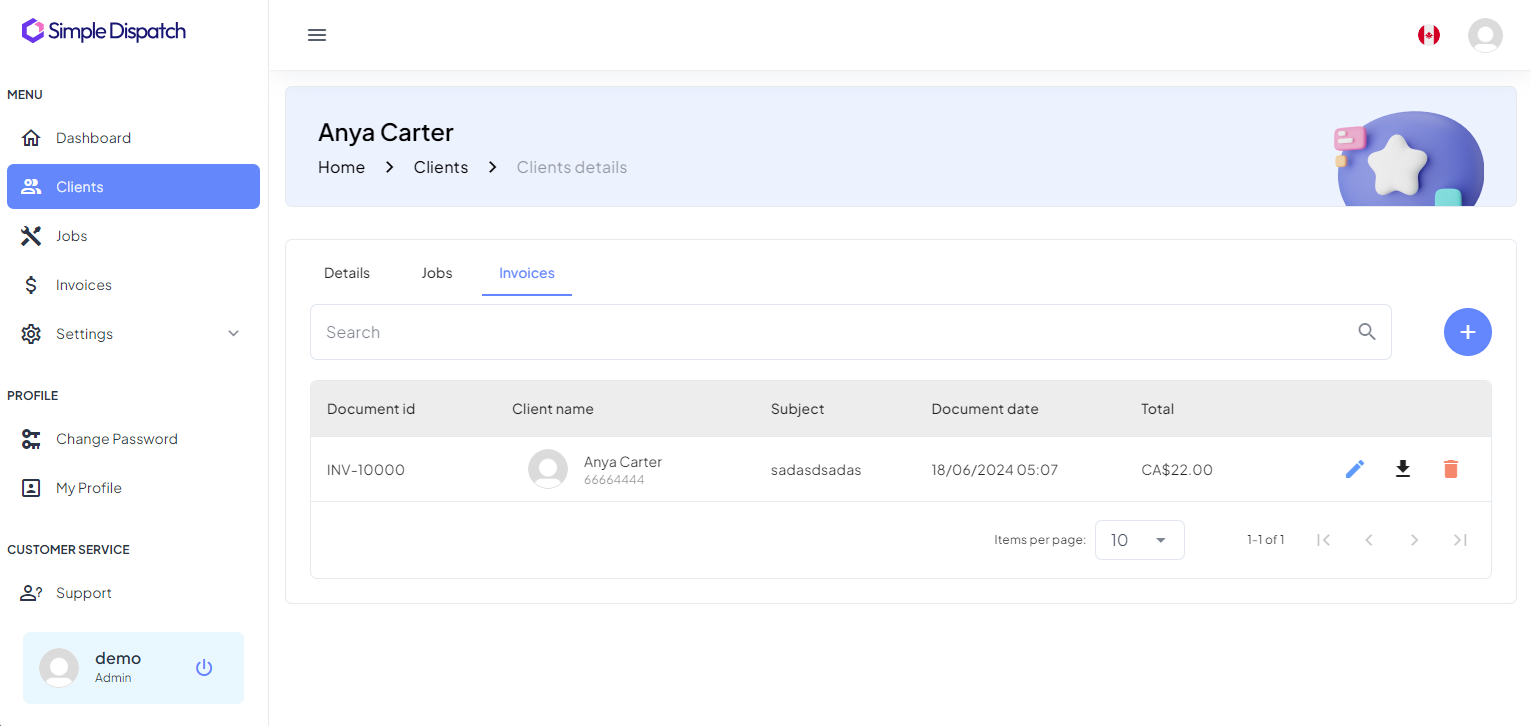Open the items per page dropdown

[x=1140, y=540]
